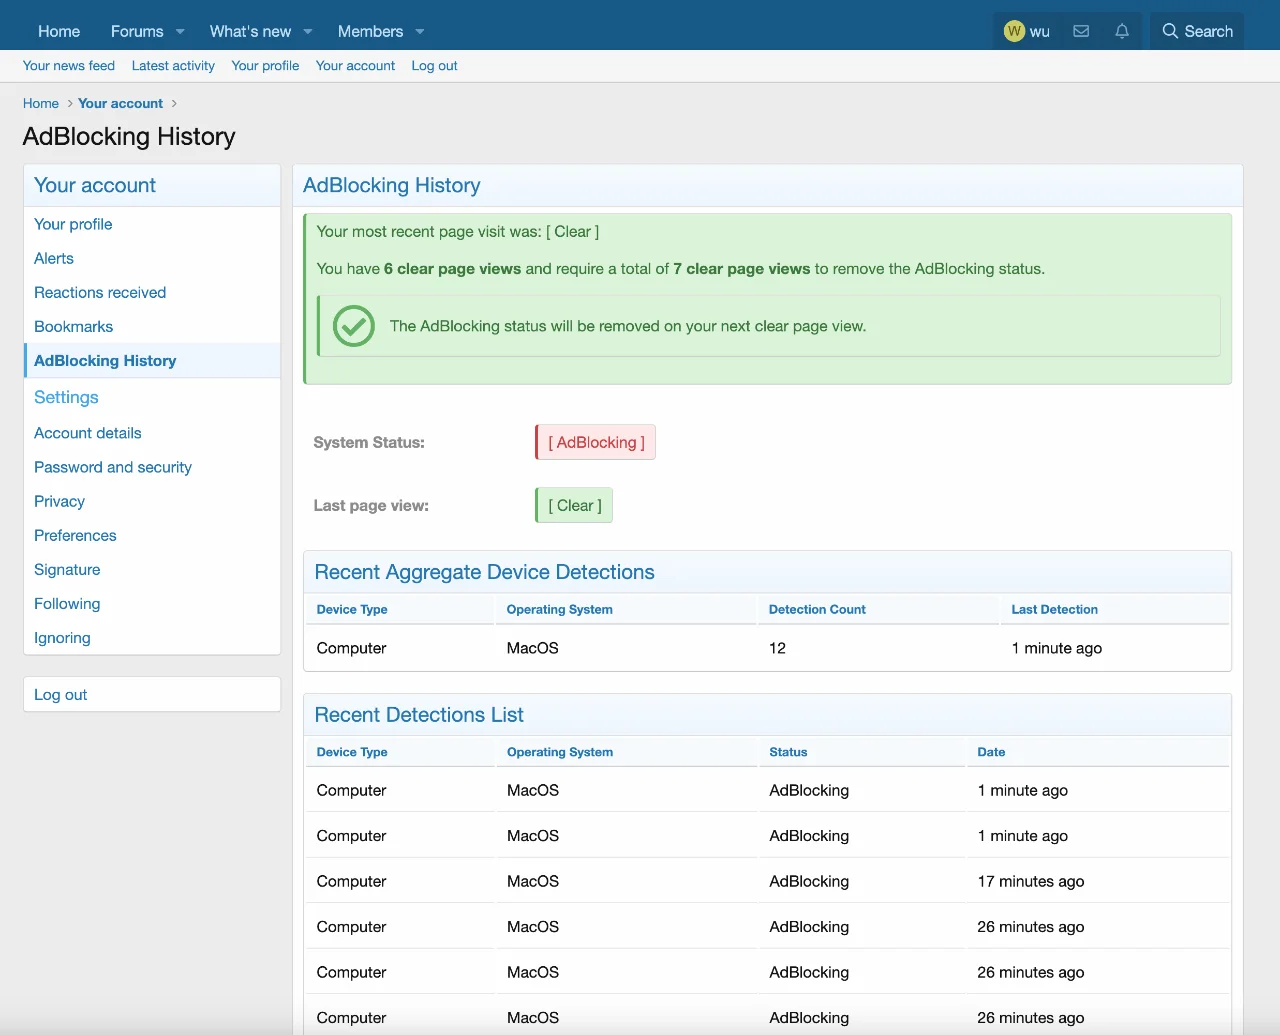The image size is (1280, 1035).
Task: Click the Your account breadcrumb link
Action: [x=120, y=104]
